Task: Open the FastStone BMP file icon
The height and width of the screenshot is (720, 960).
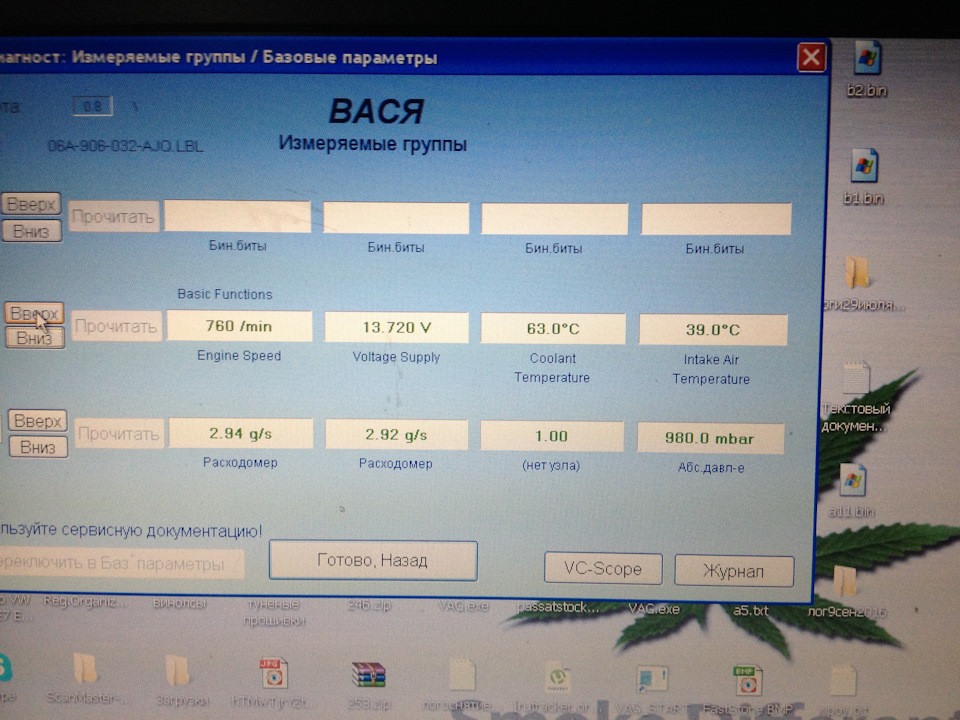Action: [x=746, y=681]
